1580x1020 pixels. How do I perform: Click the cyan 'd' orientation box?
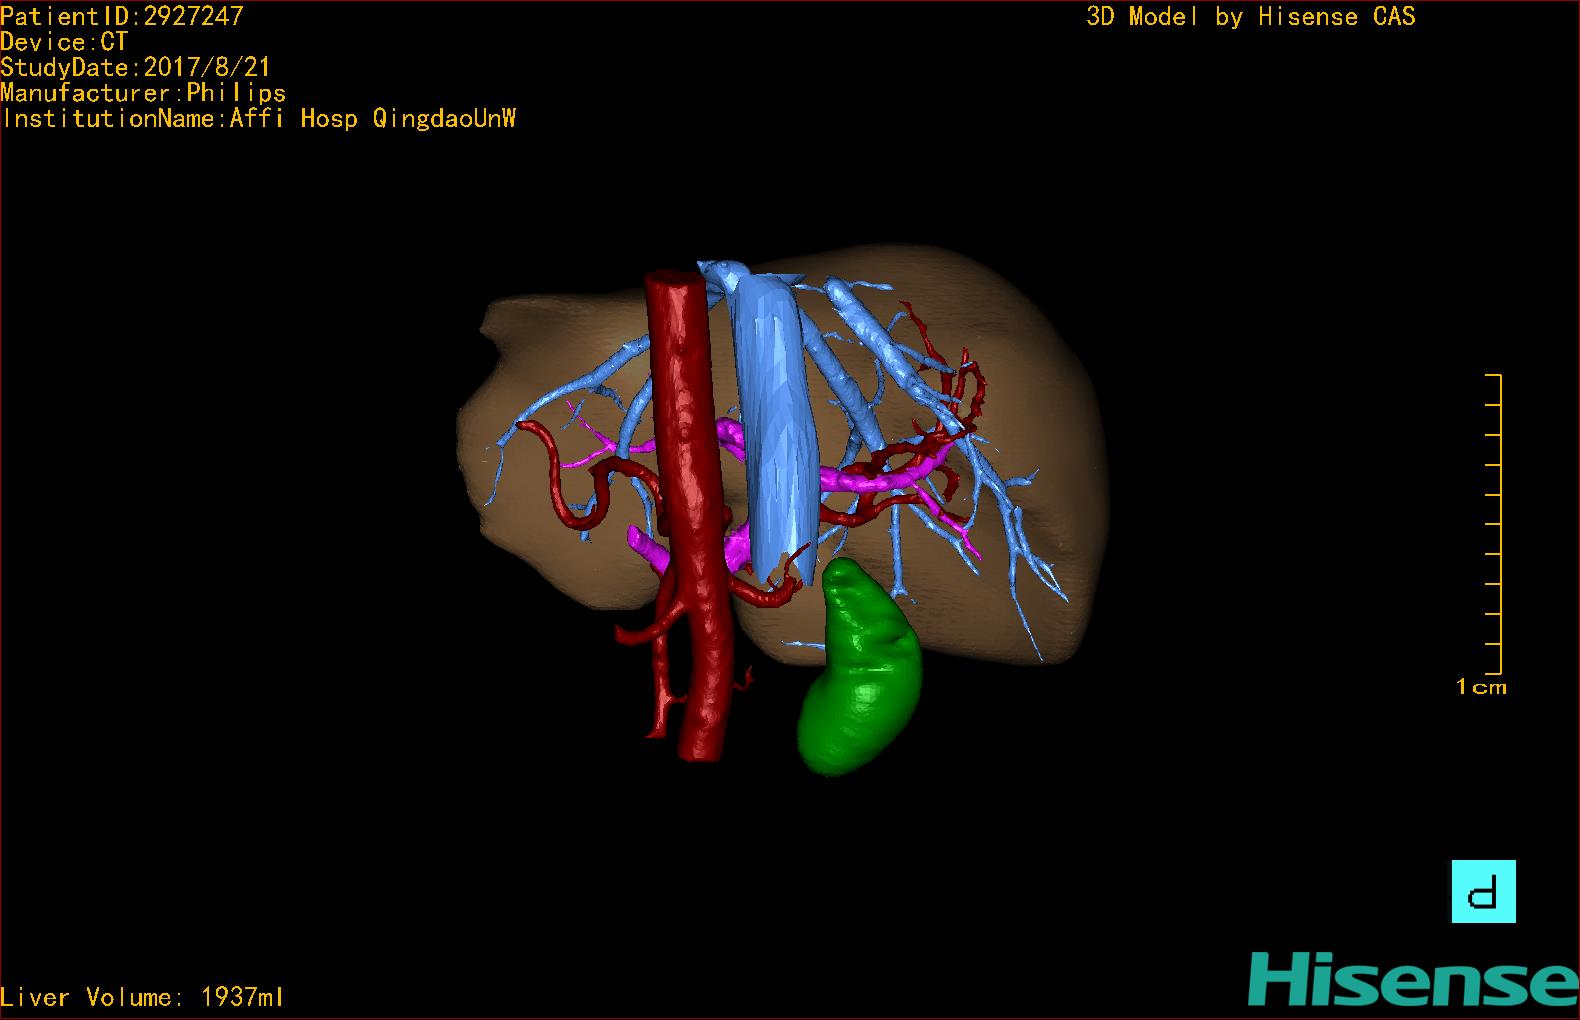tap(1483, 891)
